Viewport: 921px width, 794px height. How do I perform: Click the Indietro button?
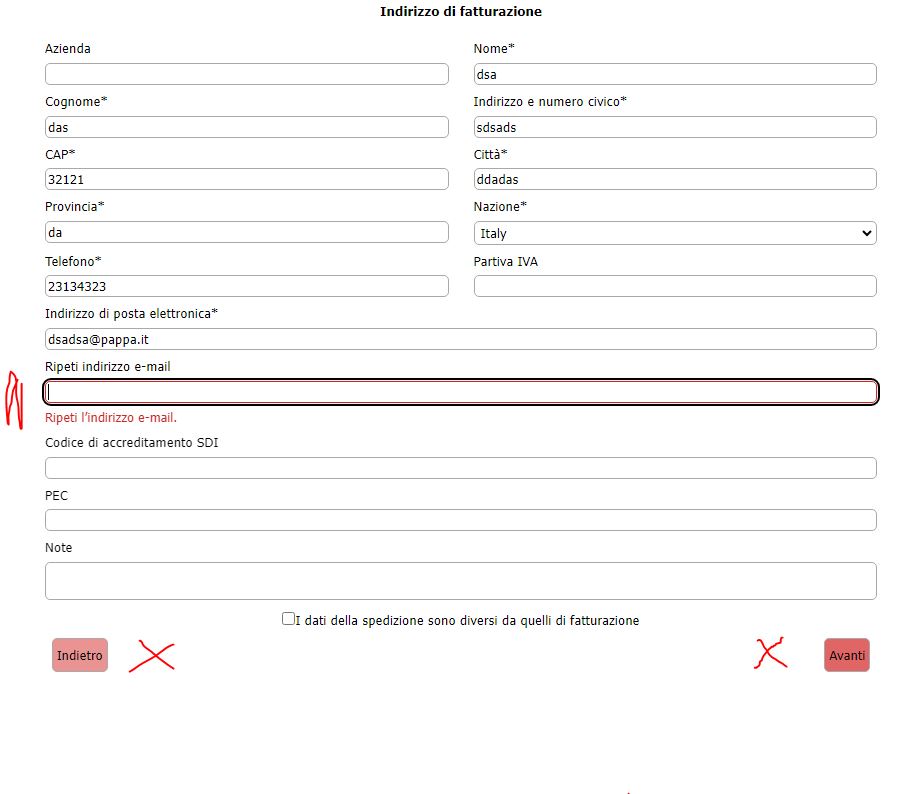80,655
